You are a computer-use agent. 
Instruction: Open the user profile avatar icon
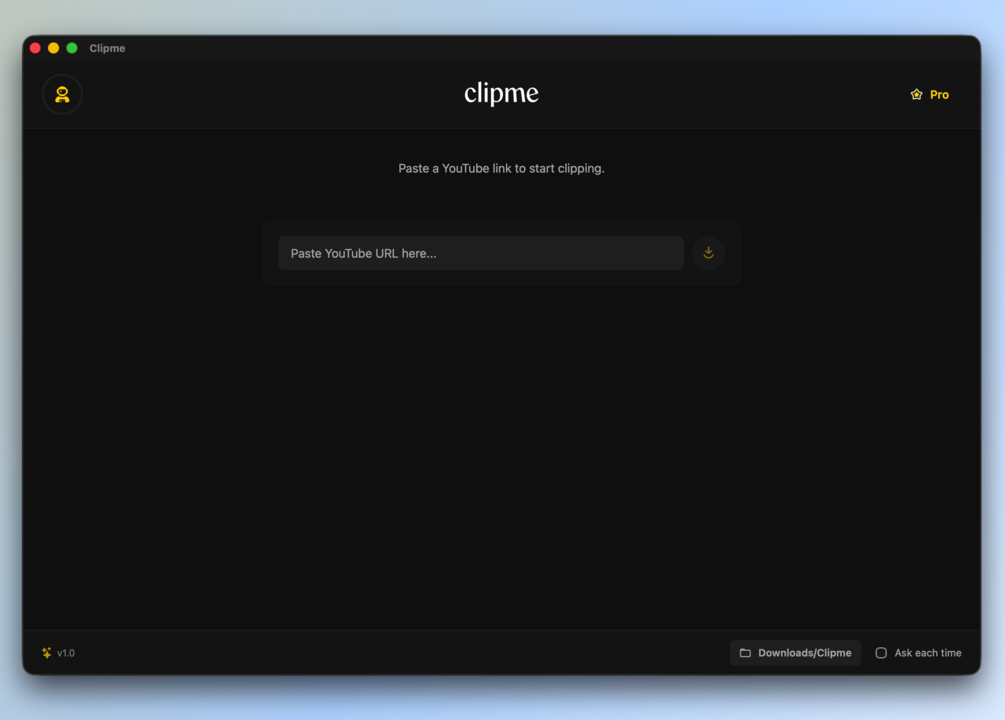pyautogui.click(x=62, y=94)
